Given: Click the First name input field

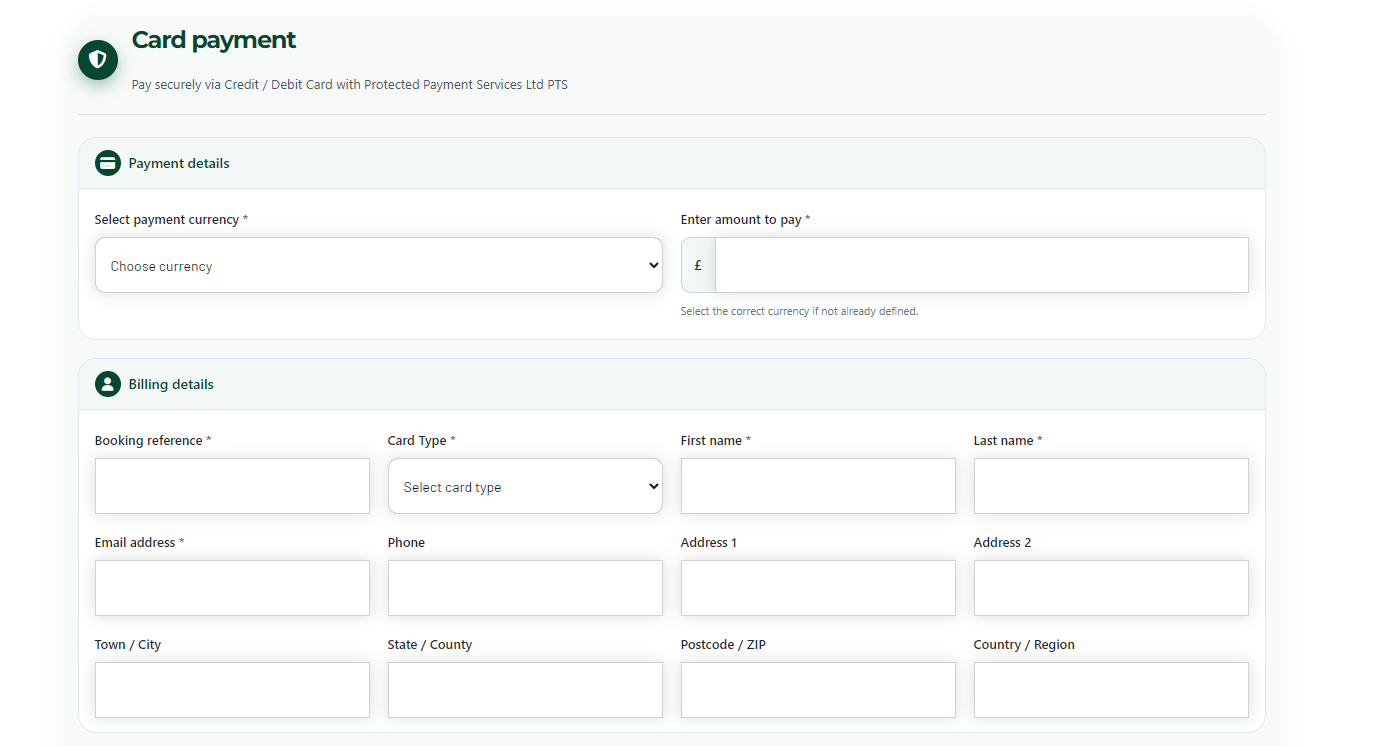Looking at the screenshot, I should click(x=818, y=486).
